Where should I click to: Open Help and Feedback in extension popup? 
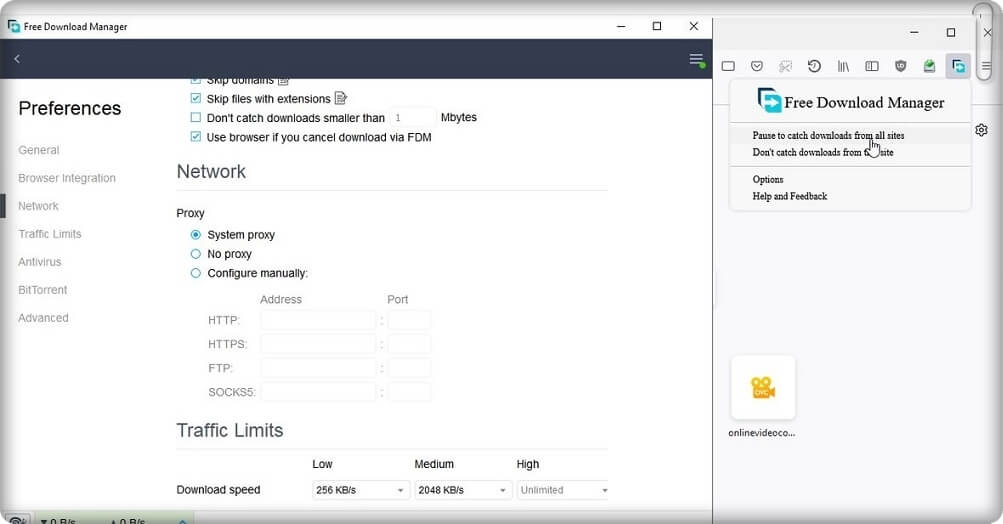pyautogui.click(x=789, y=196)
